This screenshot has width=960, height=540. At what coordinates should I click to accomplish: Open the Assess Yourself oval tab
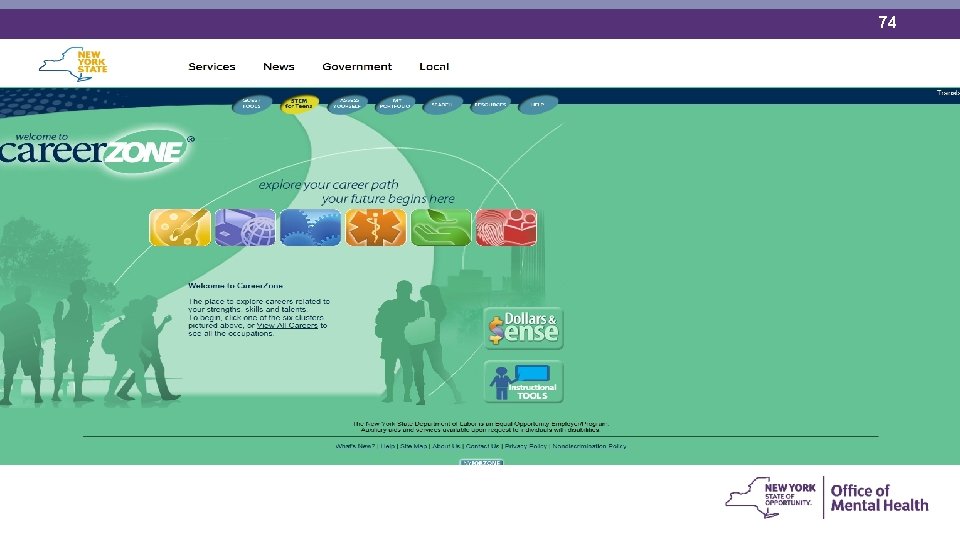click(348, 104)
